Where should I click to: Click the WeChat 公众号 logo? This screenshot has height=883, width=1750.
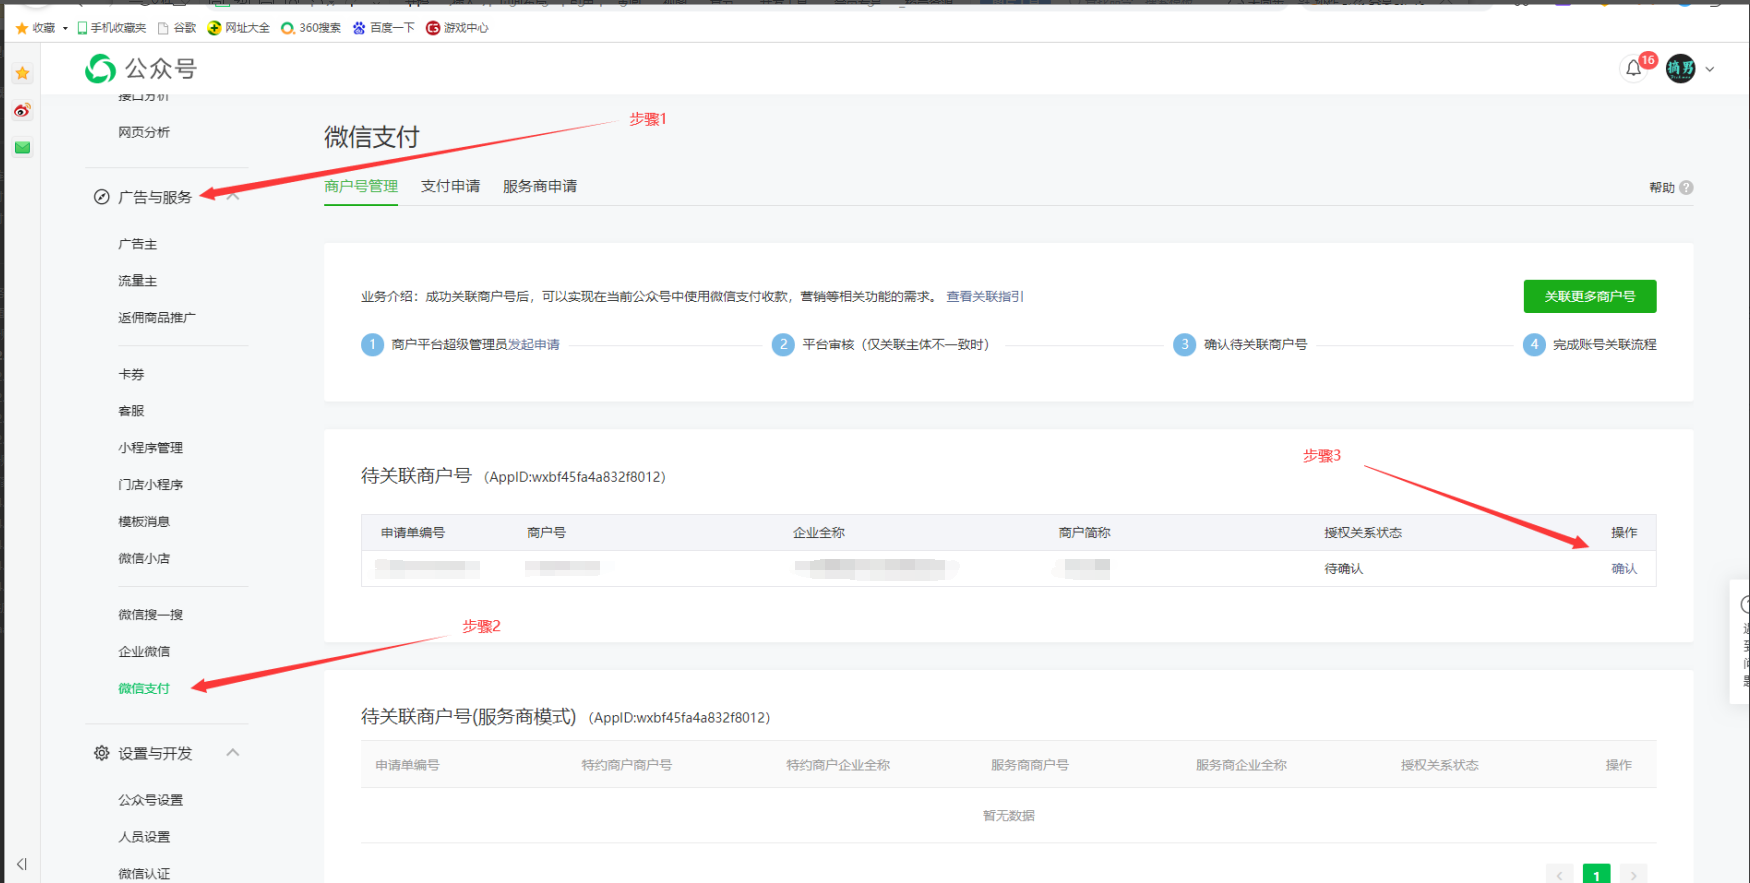[x=141, y=68]
